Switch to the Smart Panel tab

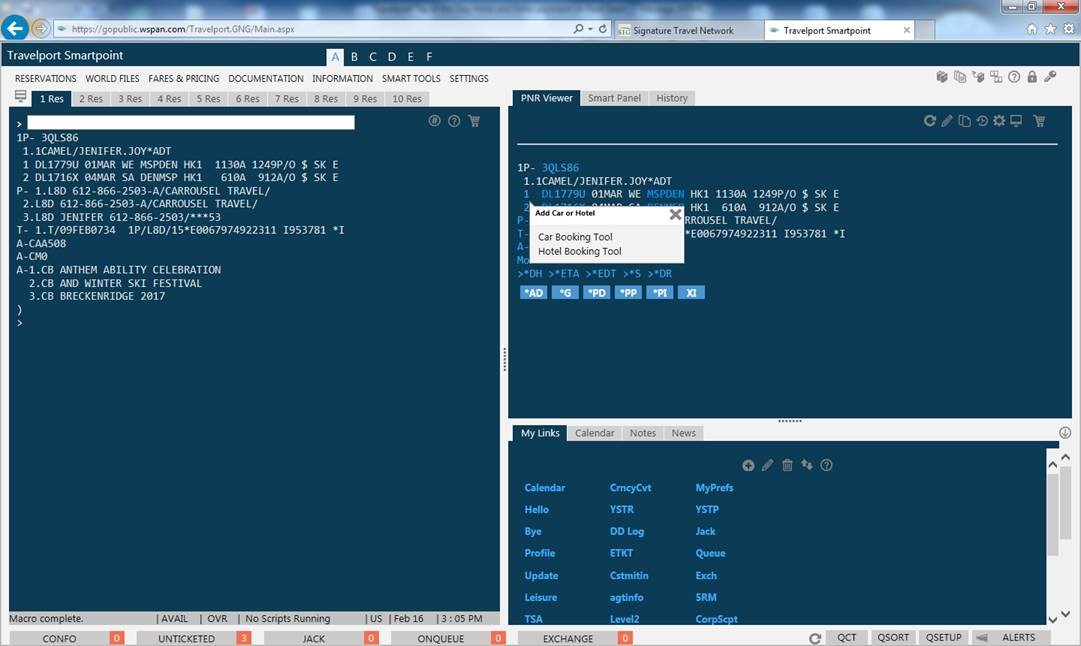tap(614, 98)
